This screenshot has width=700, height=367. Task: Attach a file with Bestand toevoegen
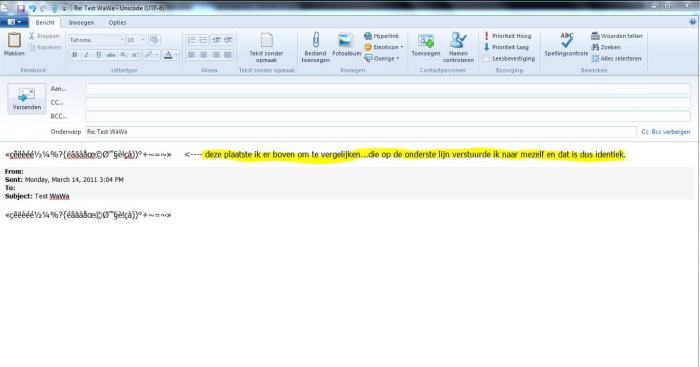tap(316, 47)
